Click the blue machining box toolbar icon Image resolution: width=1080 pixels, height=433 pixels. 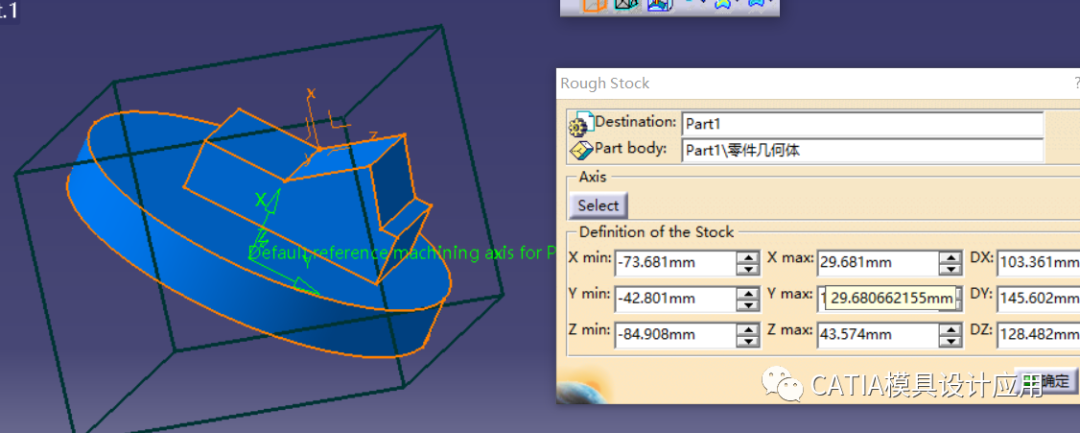(659, 5)
